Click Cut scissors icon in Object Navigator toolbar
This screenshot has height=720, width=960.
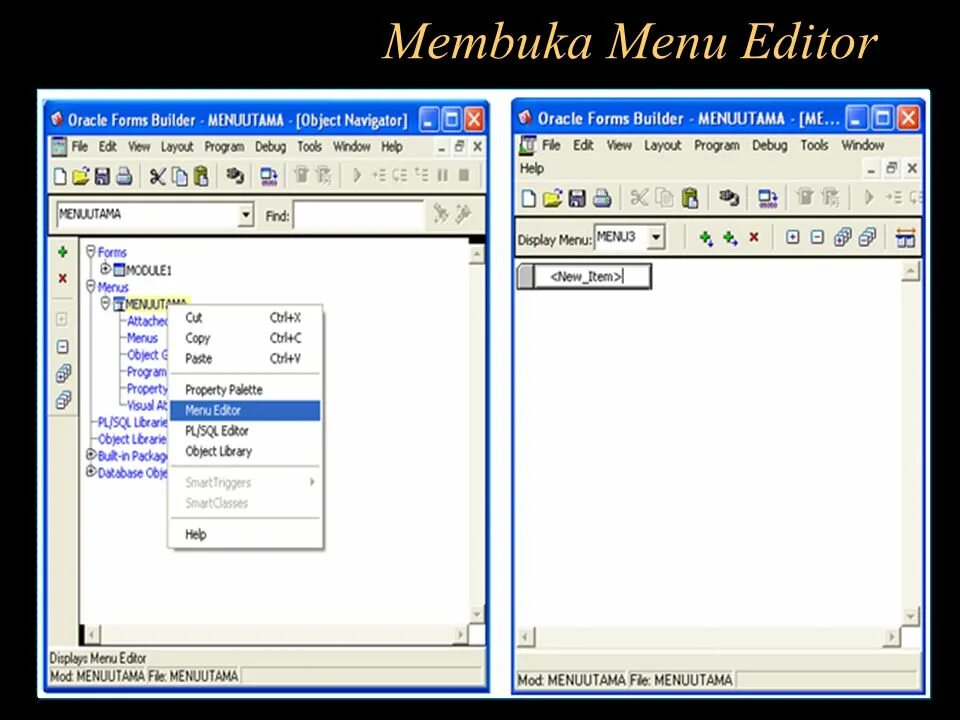[x=157, y=176]
